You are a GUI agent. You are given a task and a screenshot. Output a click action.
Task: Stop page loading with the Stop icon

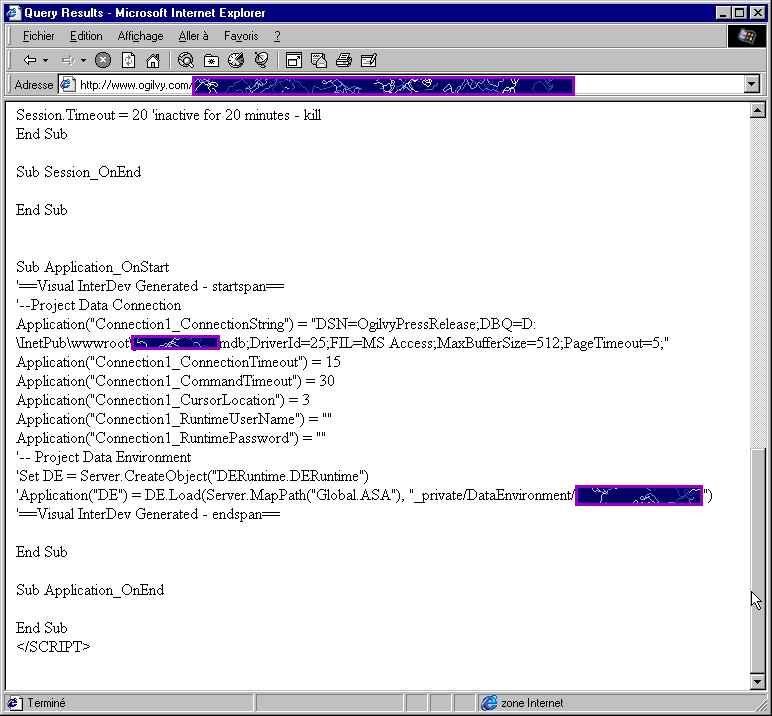pos(103,60)
